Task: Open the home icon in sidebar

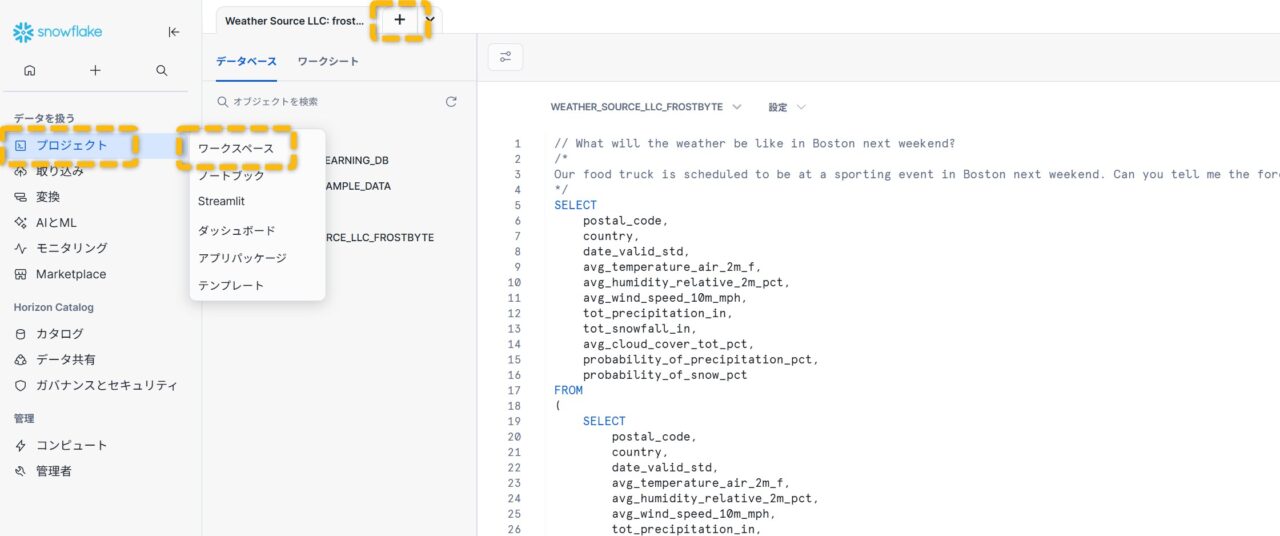Action: 30,71
